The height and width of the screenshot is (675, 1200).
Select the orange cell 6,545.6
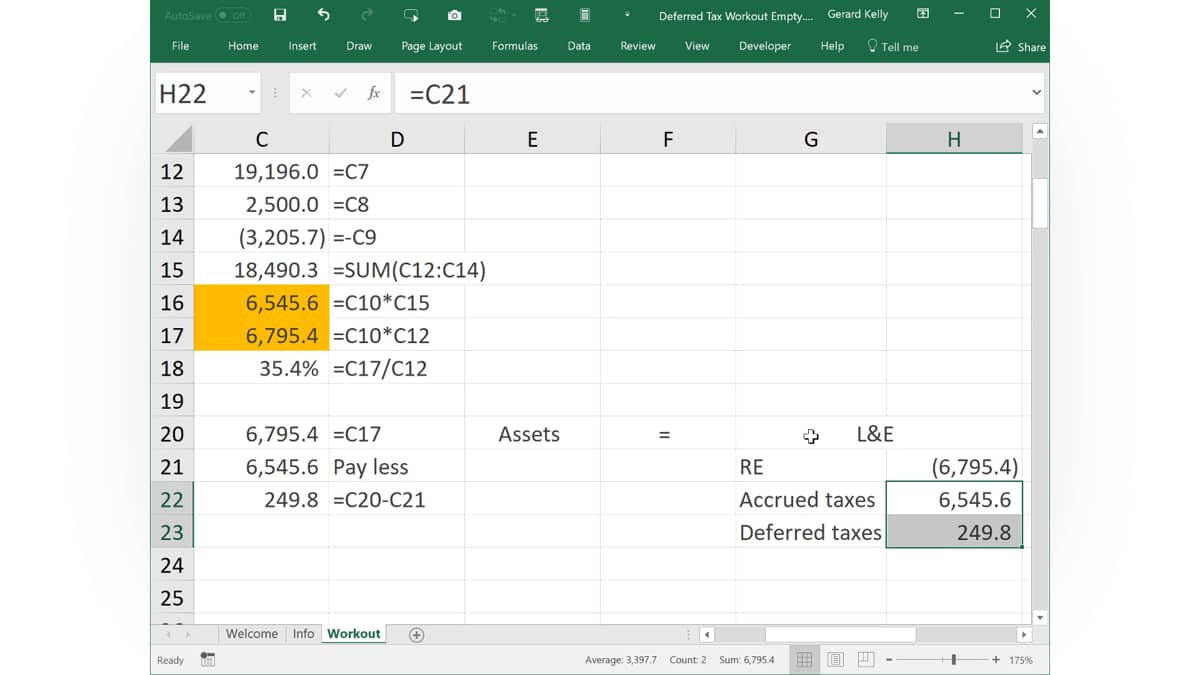(261, 302)
